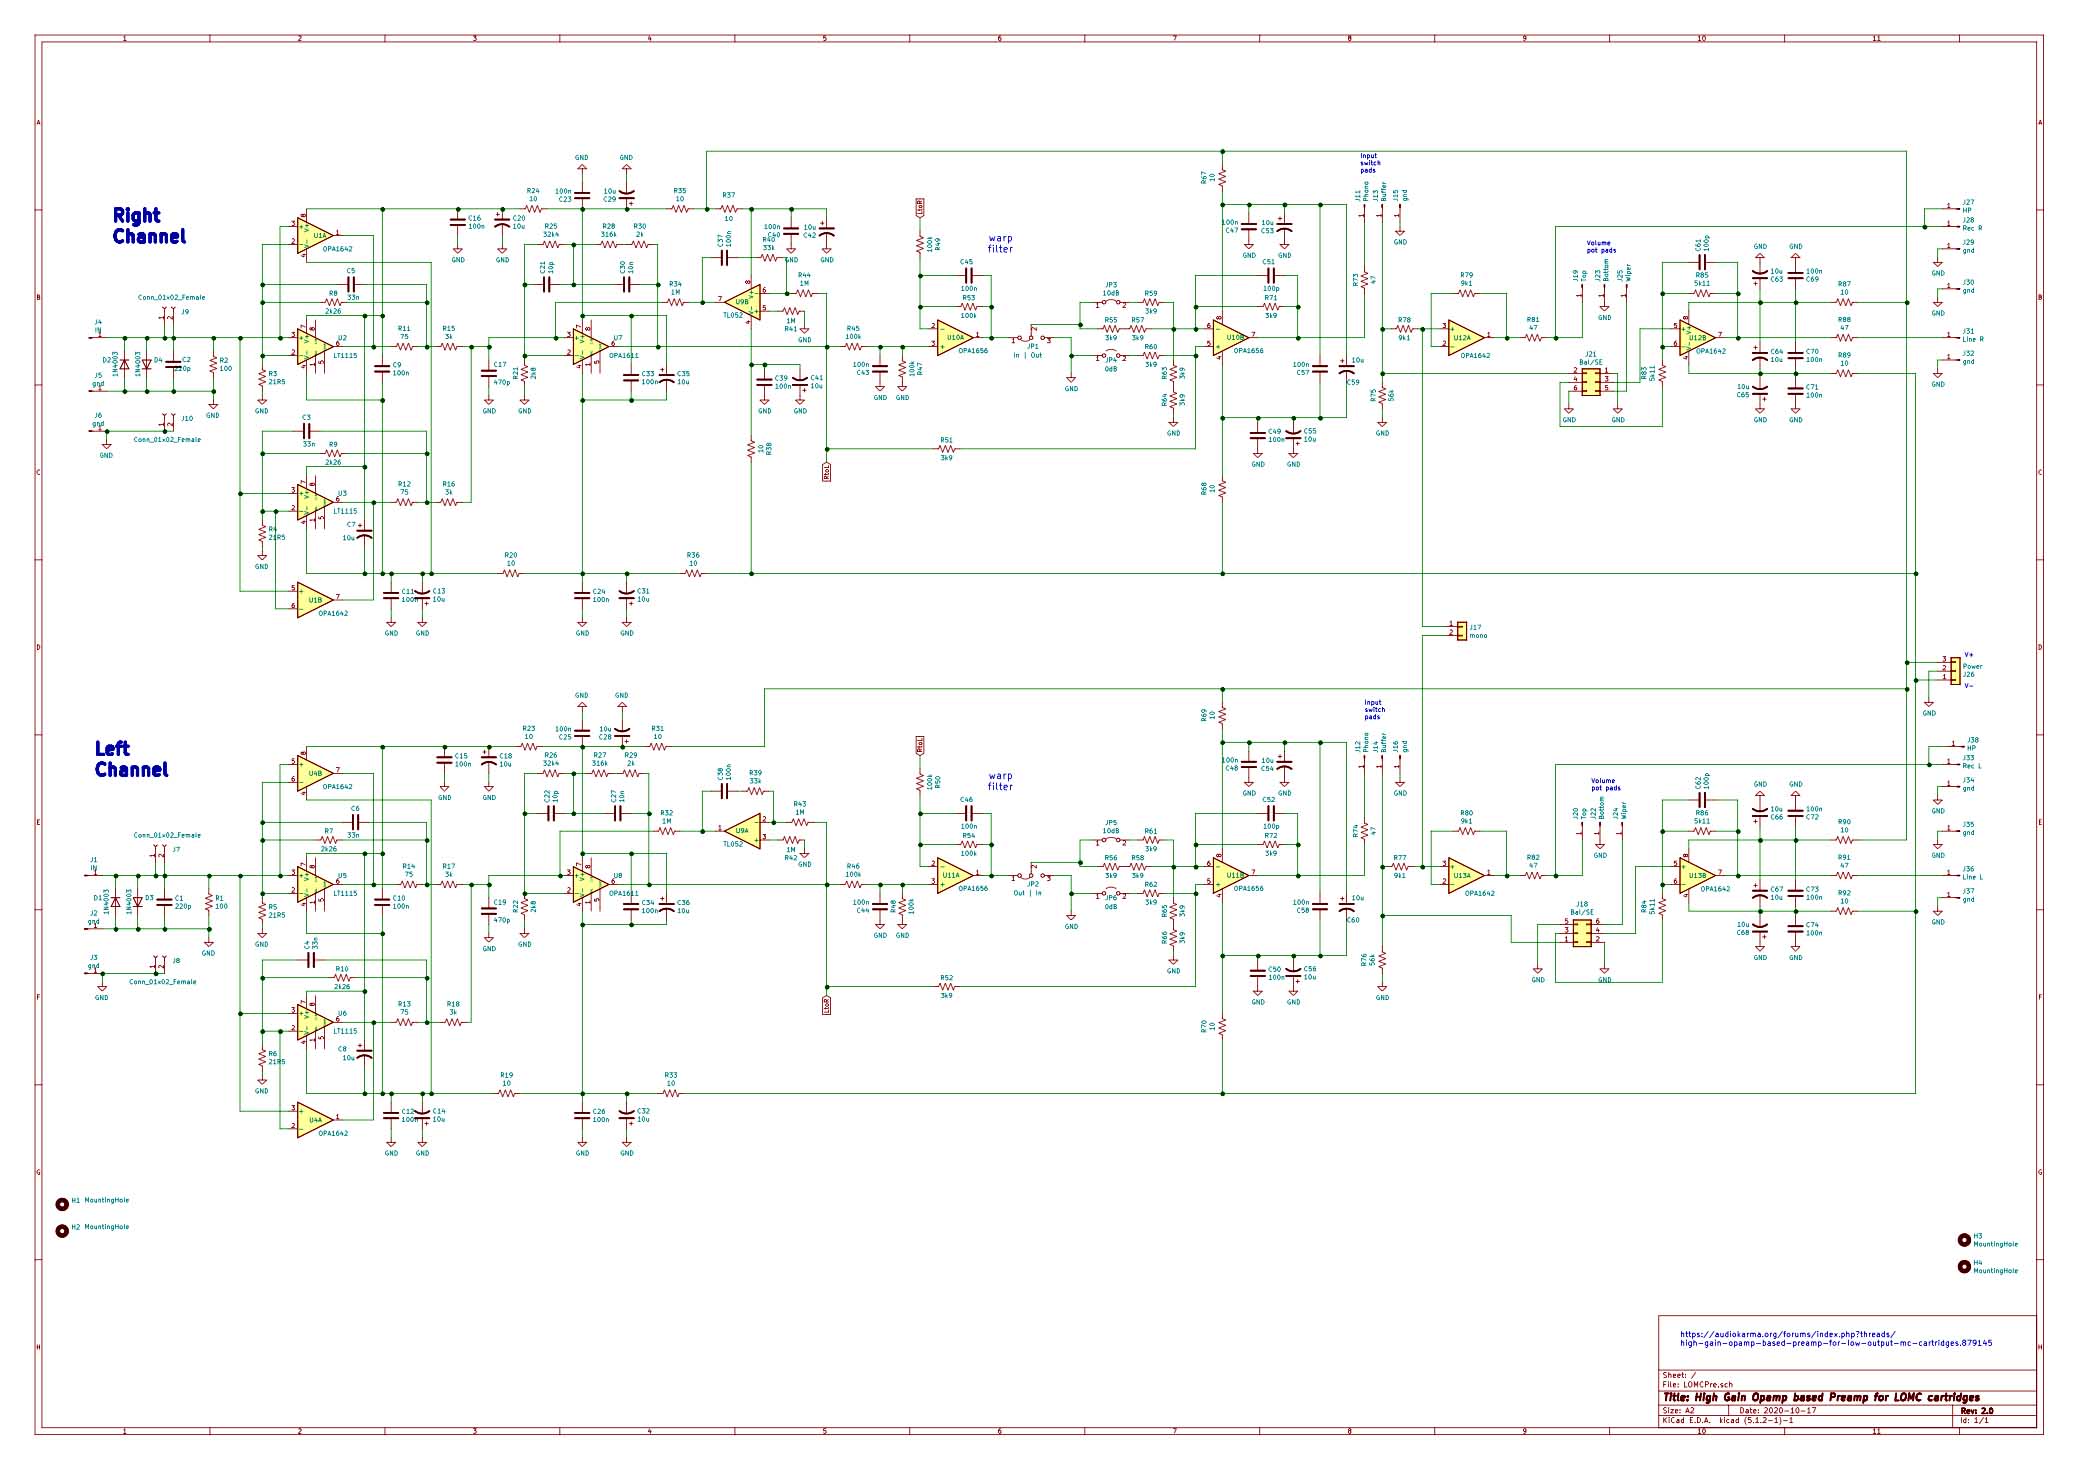Select the U11A OPA1656 op-amp symbol
2078x1469 pixels.
957,874
